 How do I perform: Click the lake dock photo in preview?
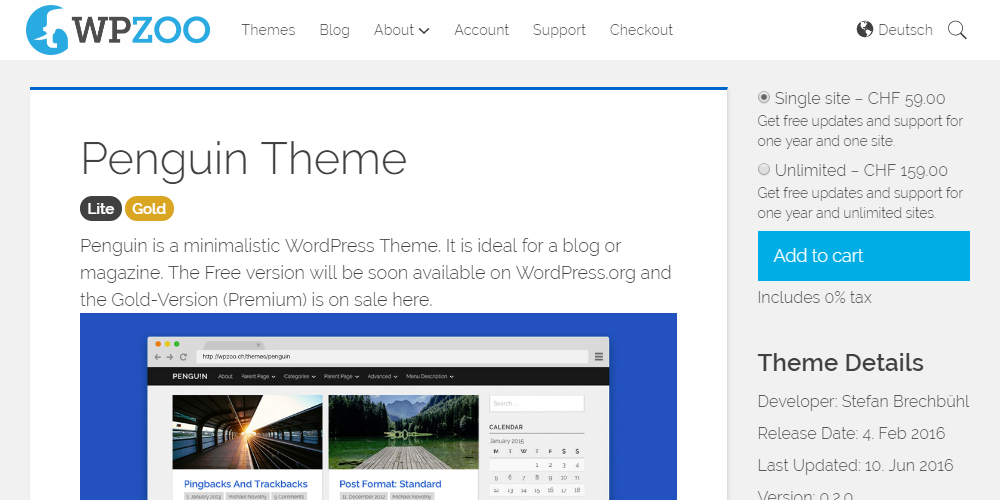404,432
